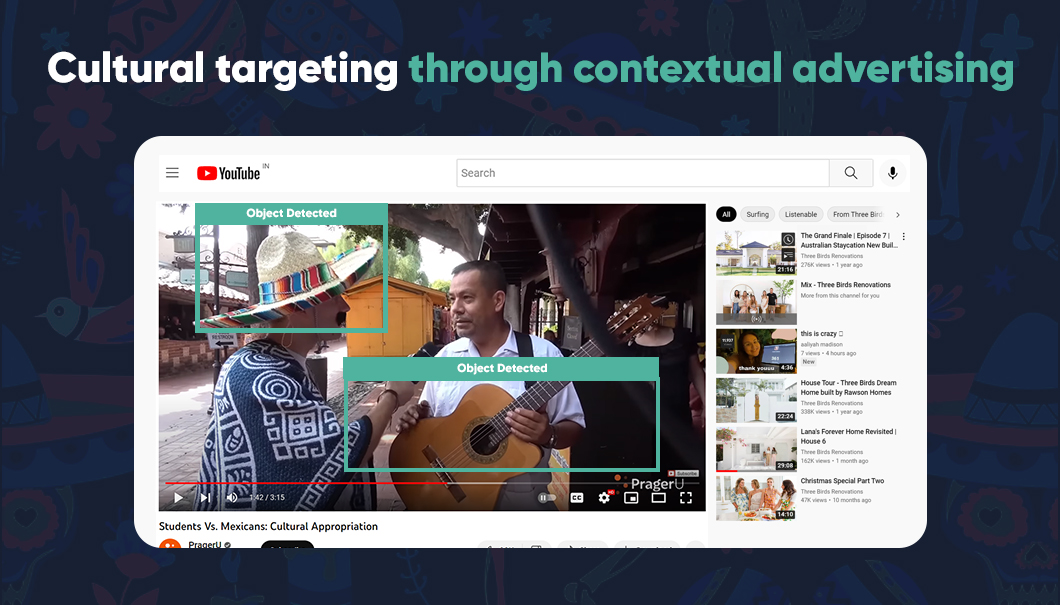Screen dimensions: 1060x605
Task: Play the video
Action: pos(178,498)
